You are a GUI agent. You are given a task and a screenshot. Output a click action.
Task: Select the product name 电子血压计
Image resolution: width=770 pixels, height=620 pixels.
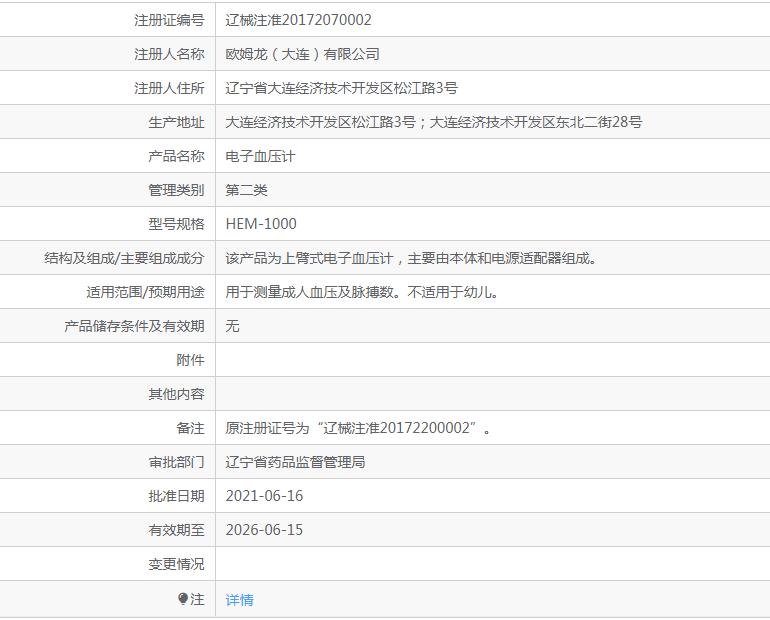coord(260,156)
